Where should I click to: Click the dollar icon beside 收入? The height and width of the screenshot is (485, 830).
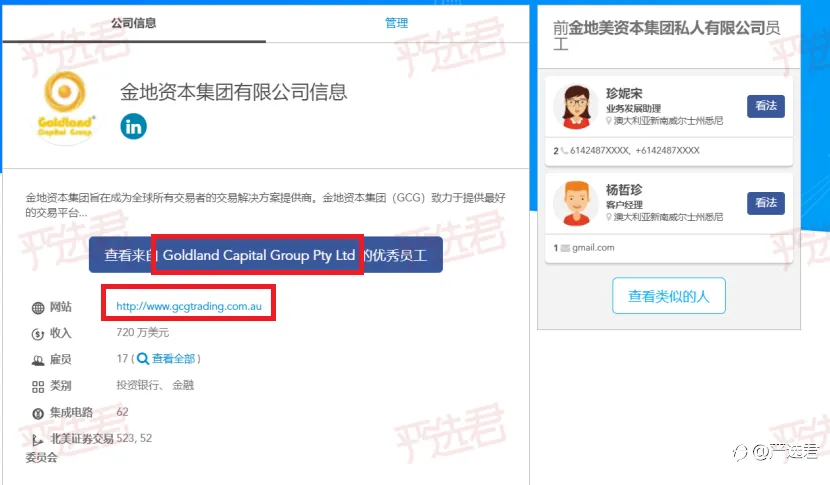pos(38,334)
